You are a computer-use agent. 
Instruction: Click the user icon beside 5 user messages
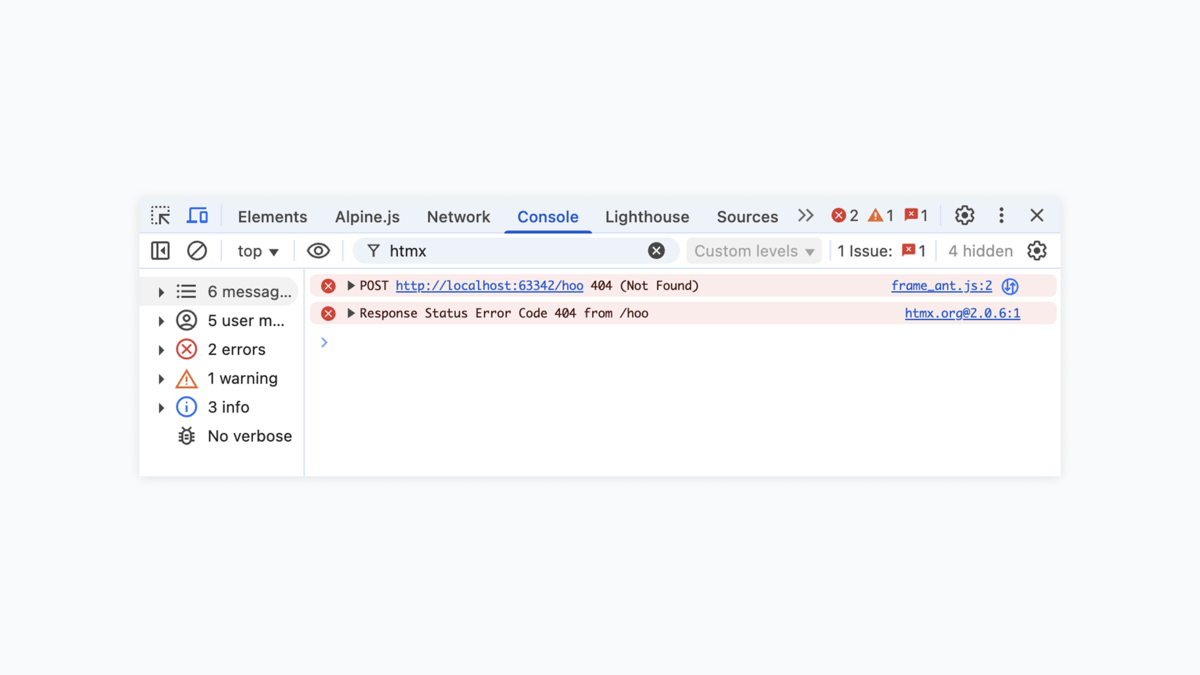click(186, 321)
